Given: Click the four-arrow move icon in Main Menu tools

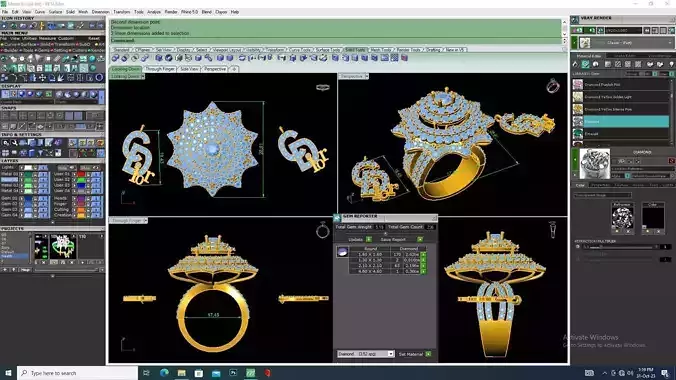Looking at the screenshot, I should coord(42,78).
